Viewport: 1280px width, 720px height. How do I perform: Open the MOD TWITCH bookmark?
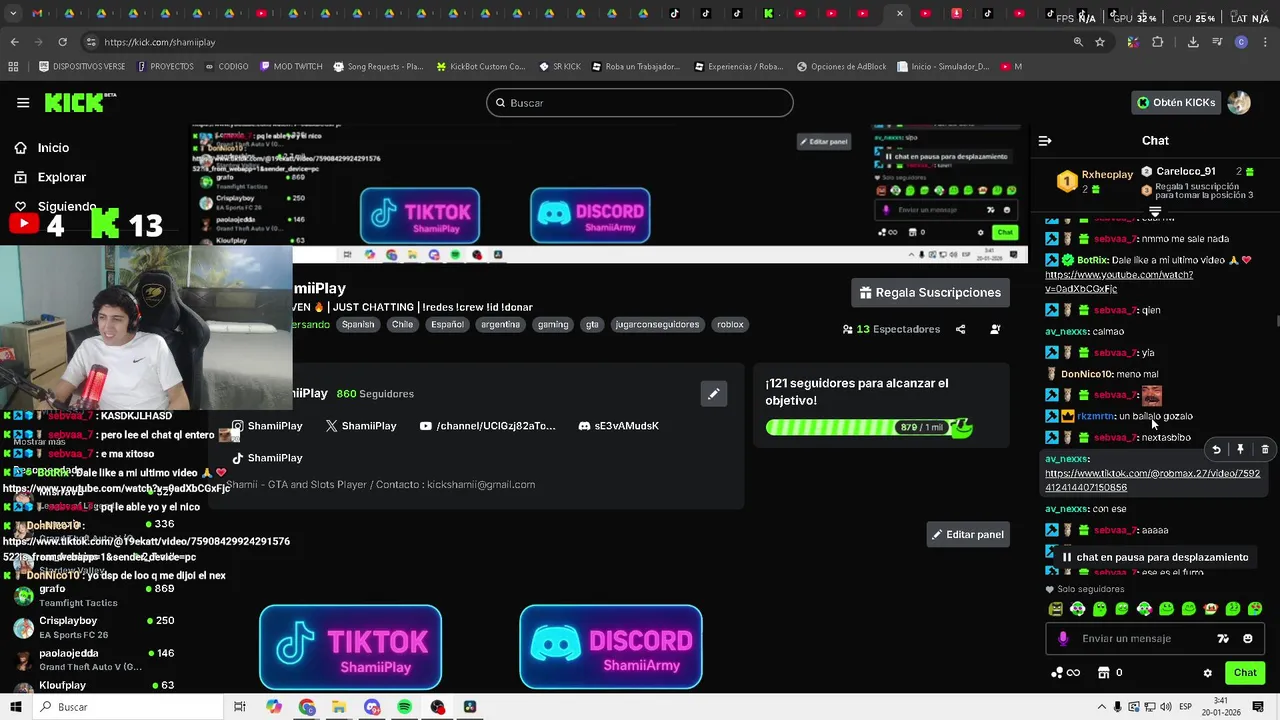tap(291, 67)
